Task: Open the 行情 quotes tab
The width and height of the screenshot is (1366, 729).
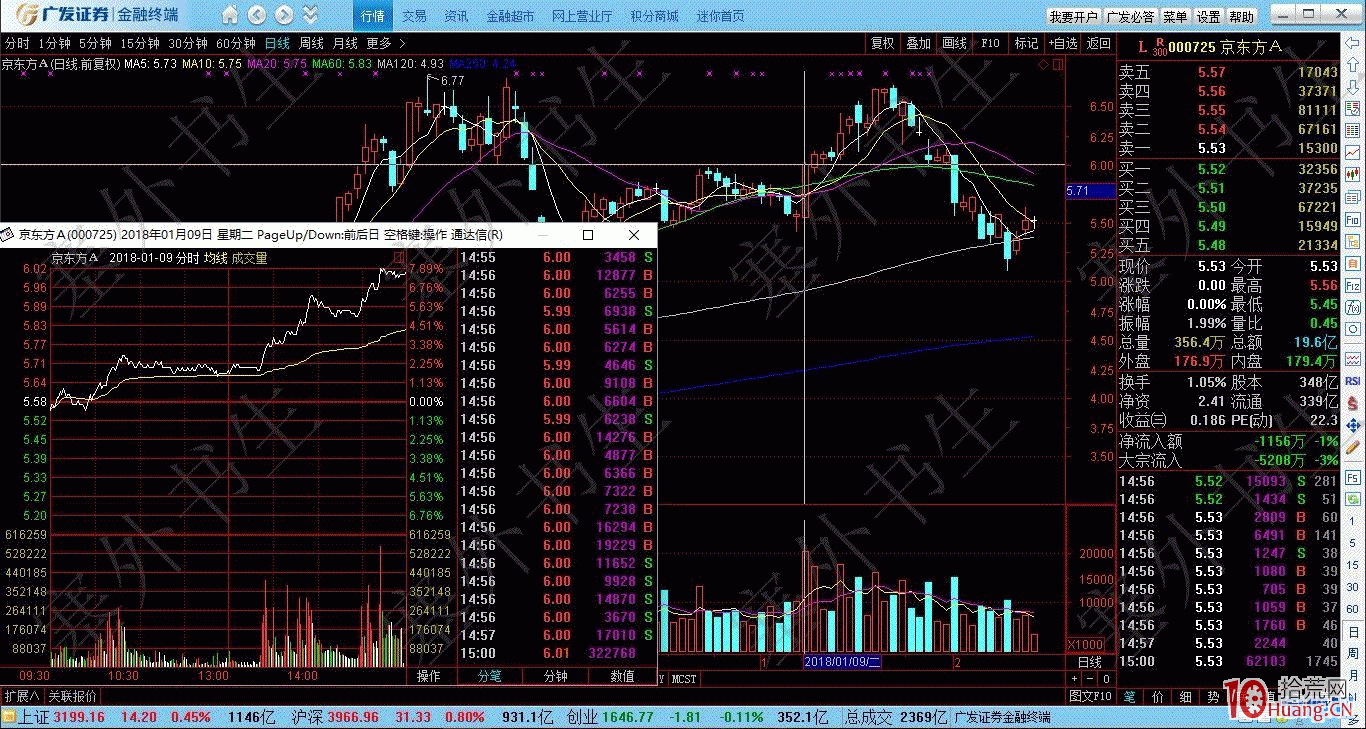Action: pos(373,16)
